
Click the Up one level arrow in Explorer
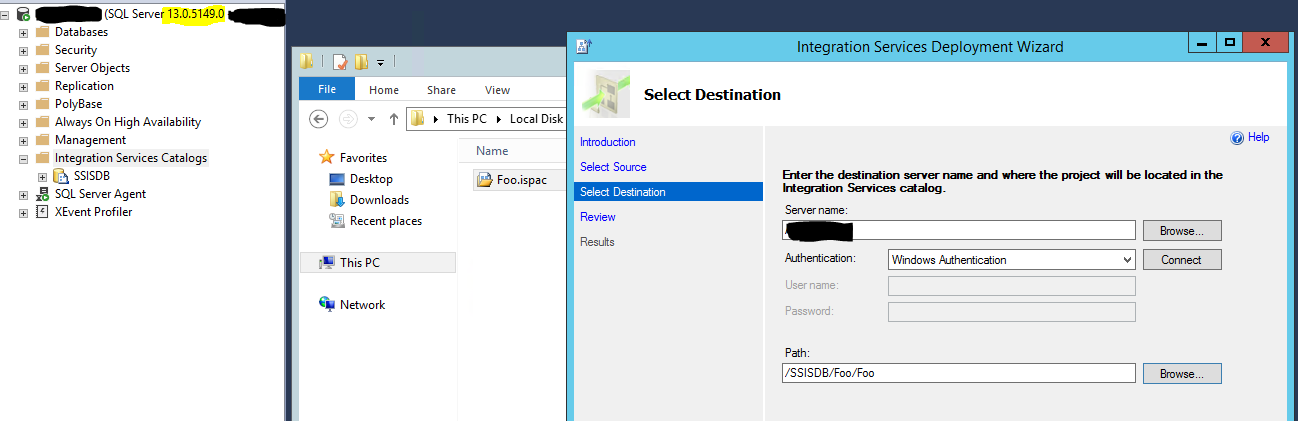click(x=394, y=119)
